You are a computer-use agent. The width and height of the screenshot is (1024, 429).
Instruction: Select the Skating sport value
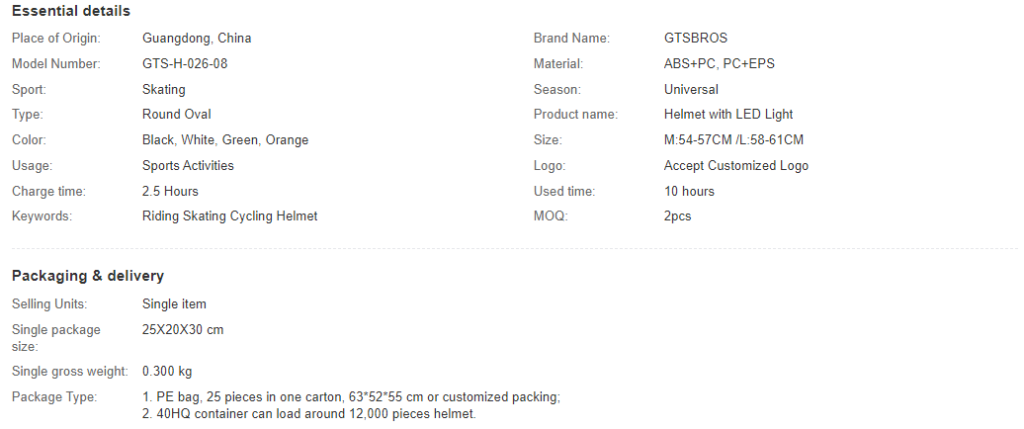164,90
